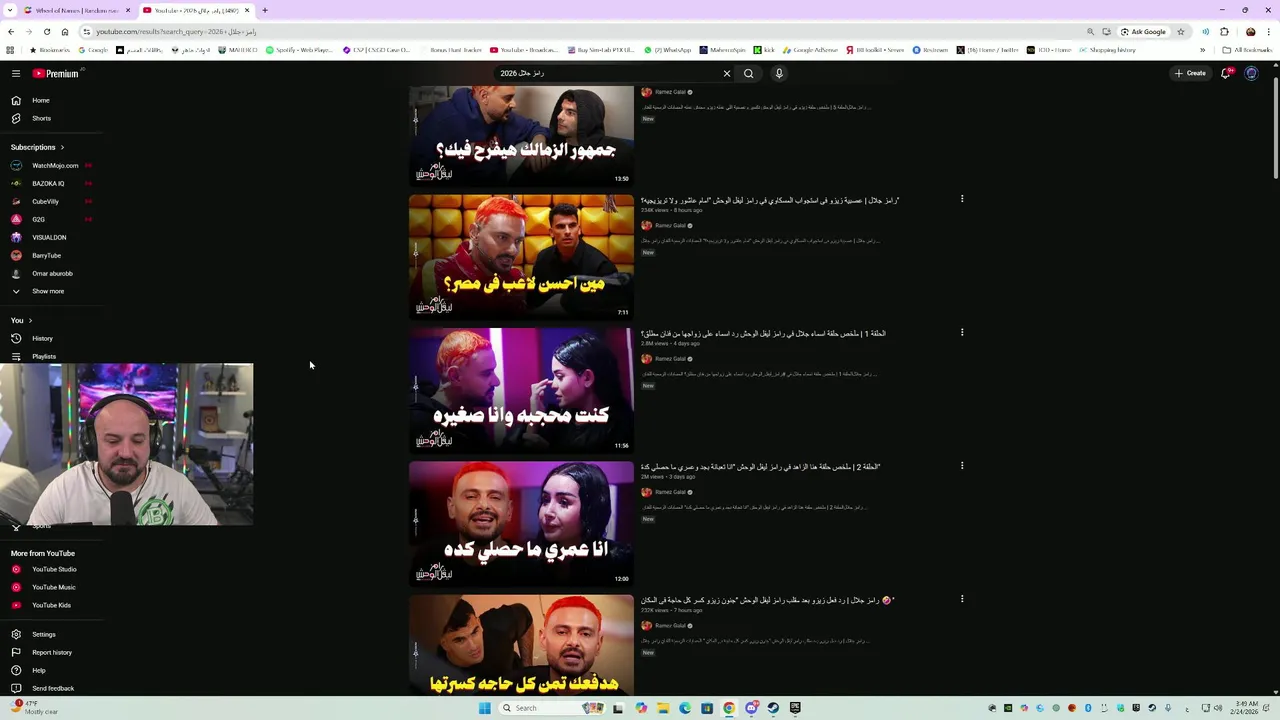Image resolution: width=1280 pixels, height=720 pixels.
Task: Play the 12:00 video thumbnail
Action: click(x=521, y=523)
